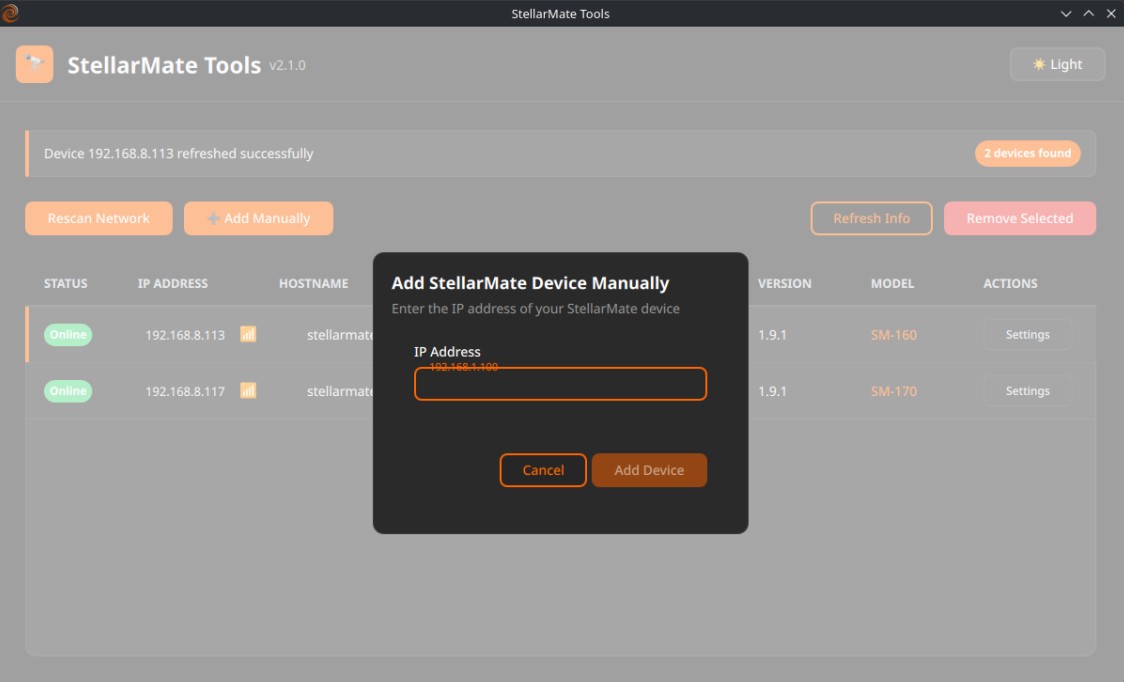This screenshot has width=1124, height=682.
Task: Click the IP Address input field
Action: [561, 384]
